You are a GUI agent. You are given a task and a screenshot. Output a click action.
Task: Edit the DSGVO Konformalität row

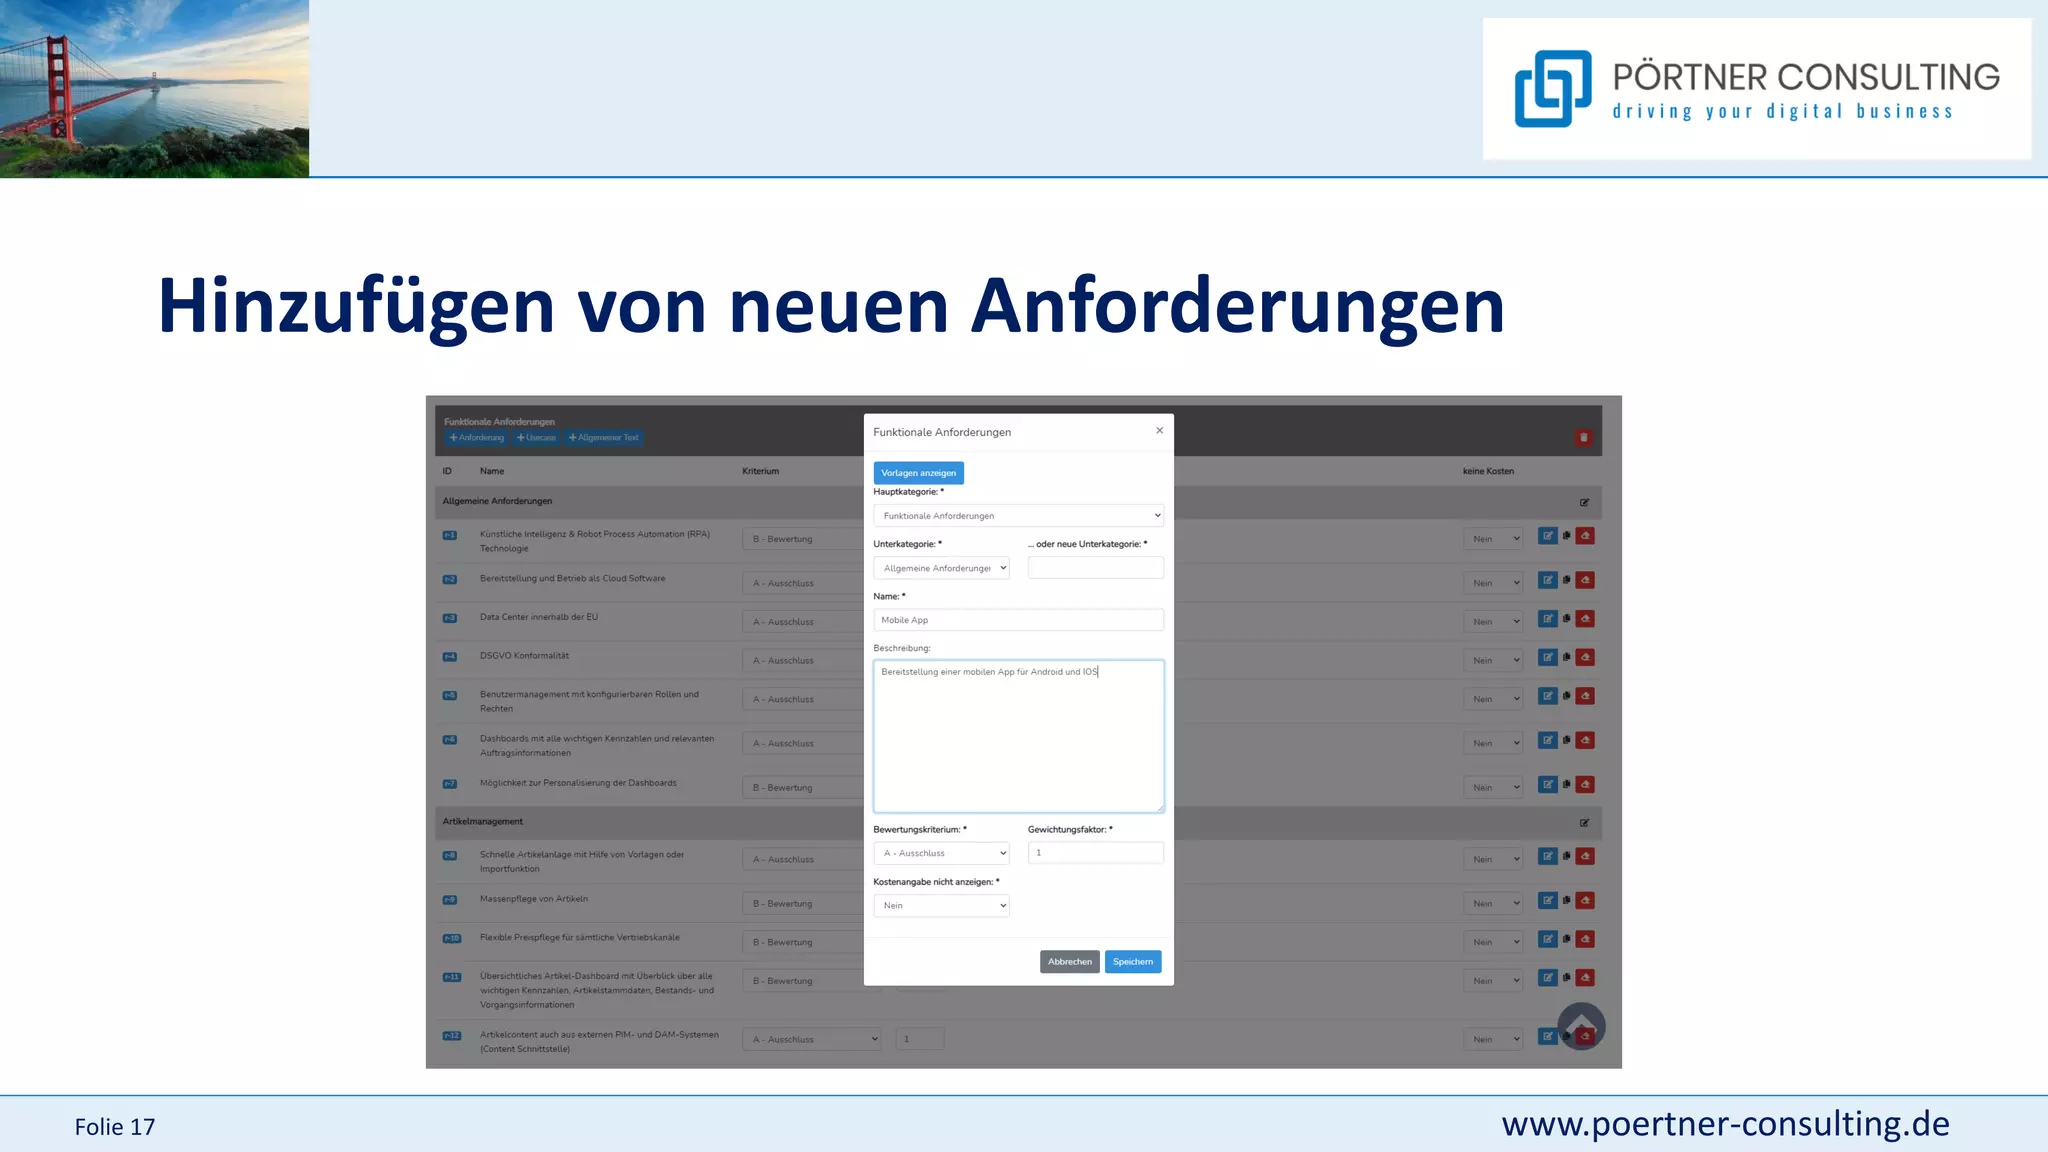tap(1547, 658)
